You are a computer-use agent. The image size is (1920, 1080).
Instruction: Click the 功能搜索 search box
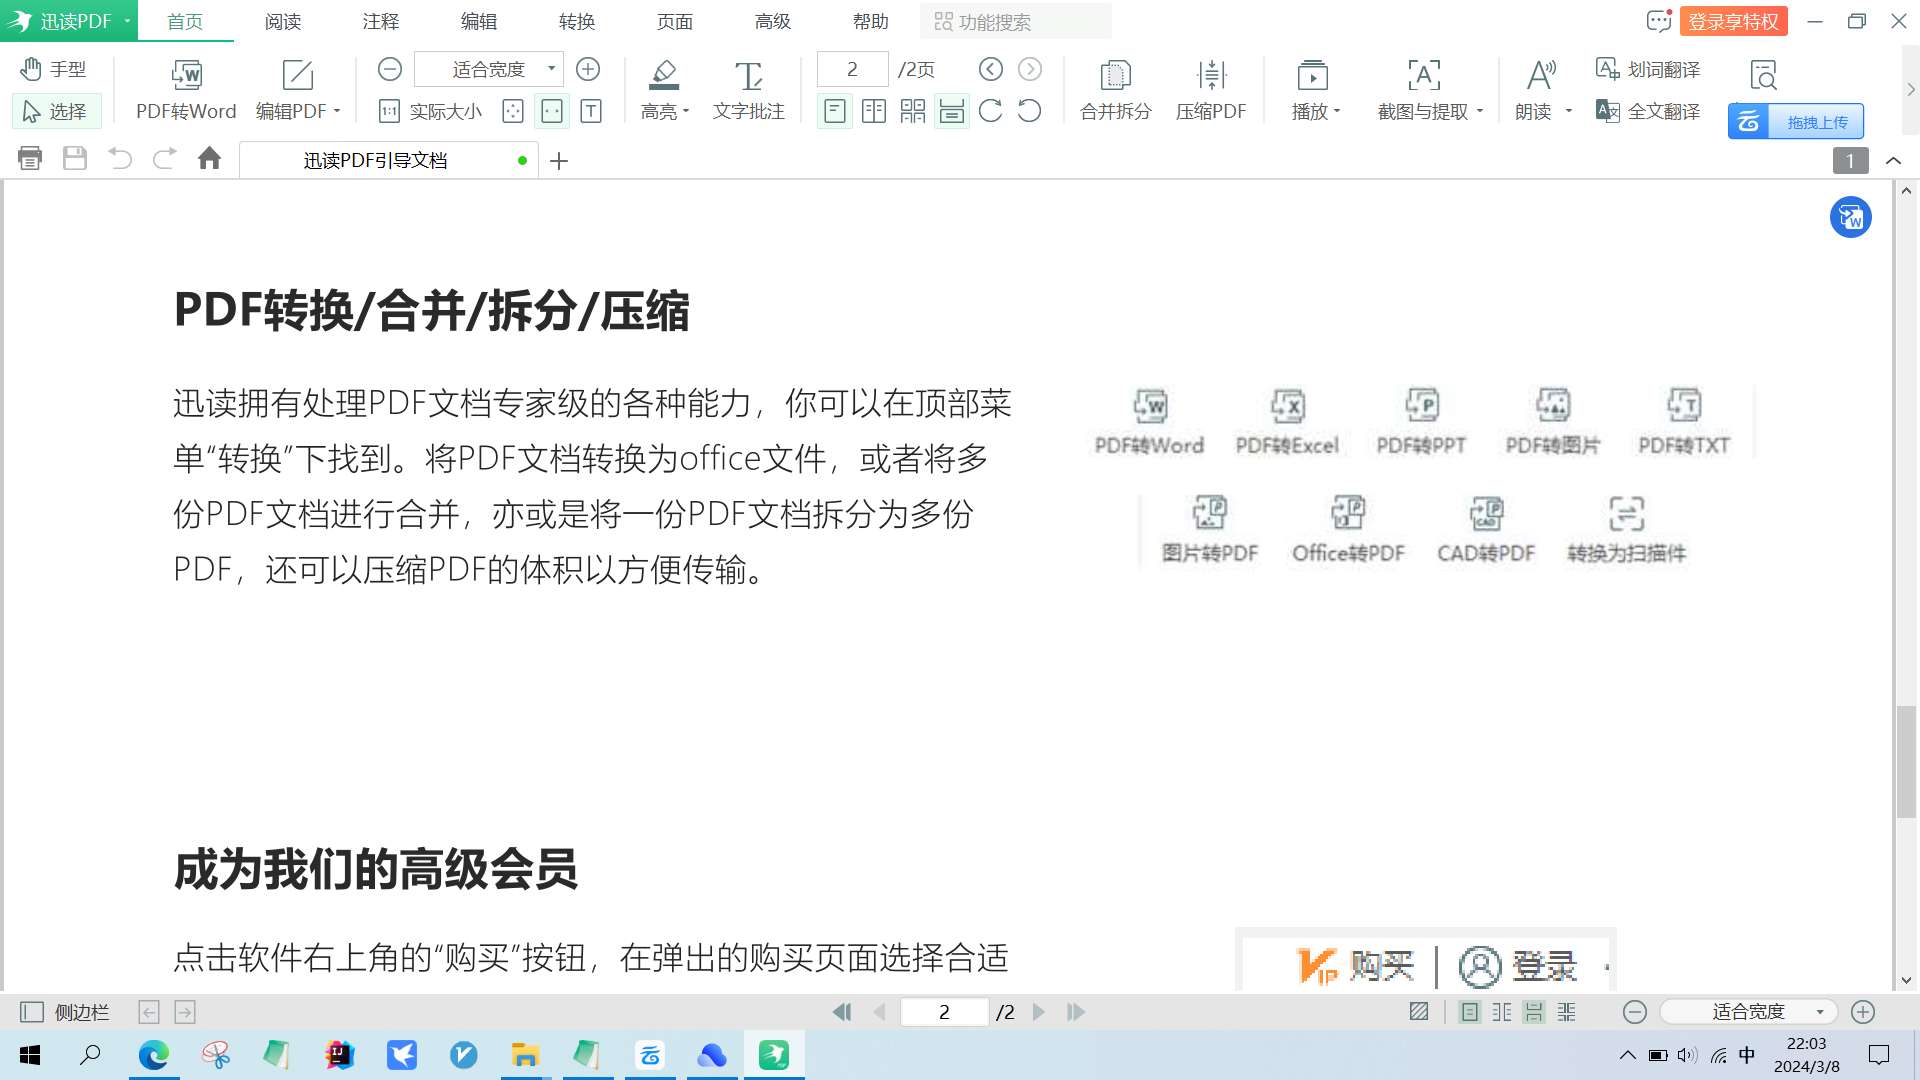click(1015, 21)
